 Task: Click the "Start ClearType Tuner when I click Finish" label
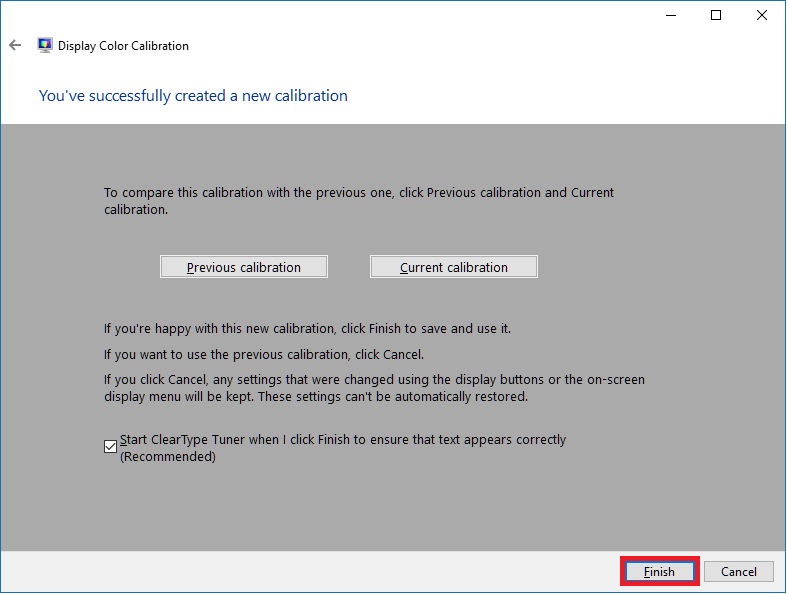pos(343,448)
